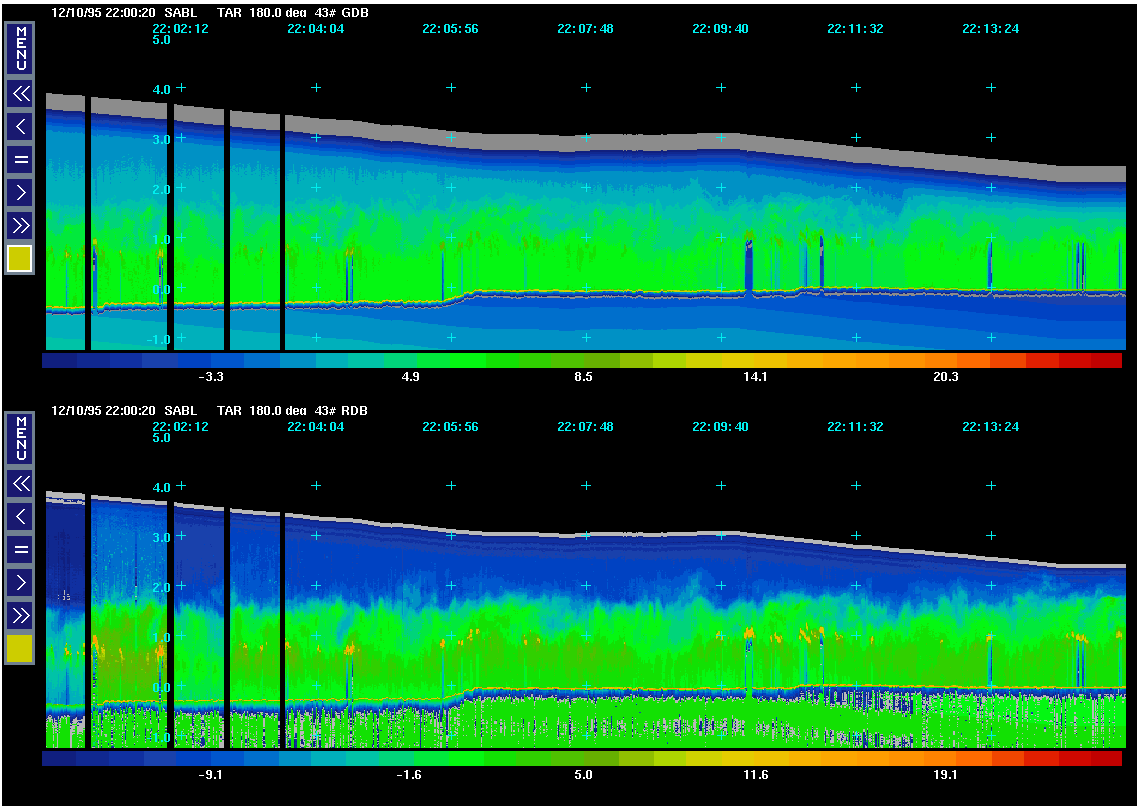Open the MENU button in the top GDB panel
Viewport: 1141px width, 810px height.
(x=20, y=48)
